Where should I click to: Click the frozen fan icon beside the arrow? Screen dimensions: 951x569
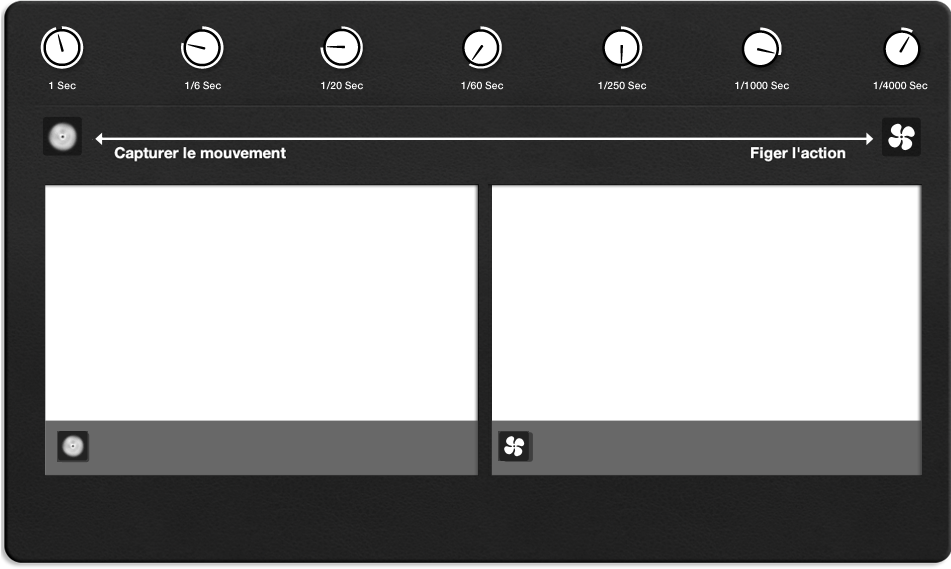click(901, 137)
